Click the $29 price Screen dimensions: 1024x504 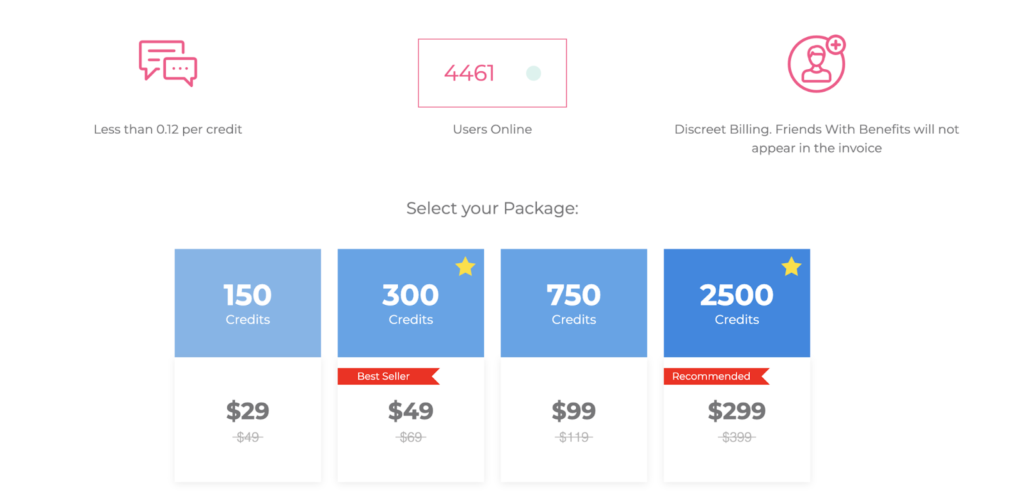[x=248, y=411]
